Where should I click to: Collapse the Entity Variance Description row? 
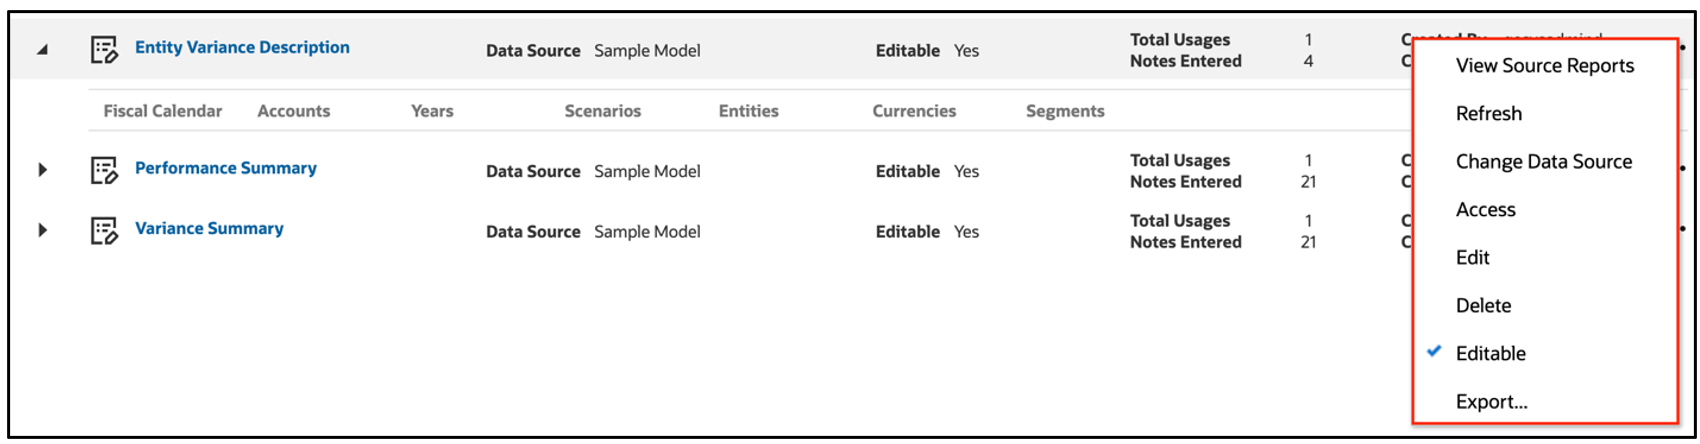[42, 49]
